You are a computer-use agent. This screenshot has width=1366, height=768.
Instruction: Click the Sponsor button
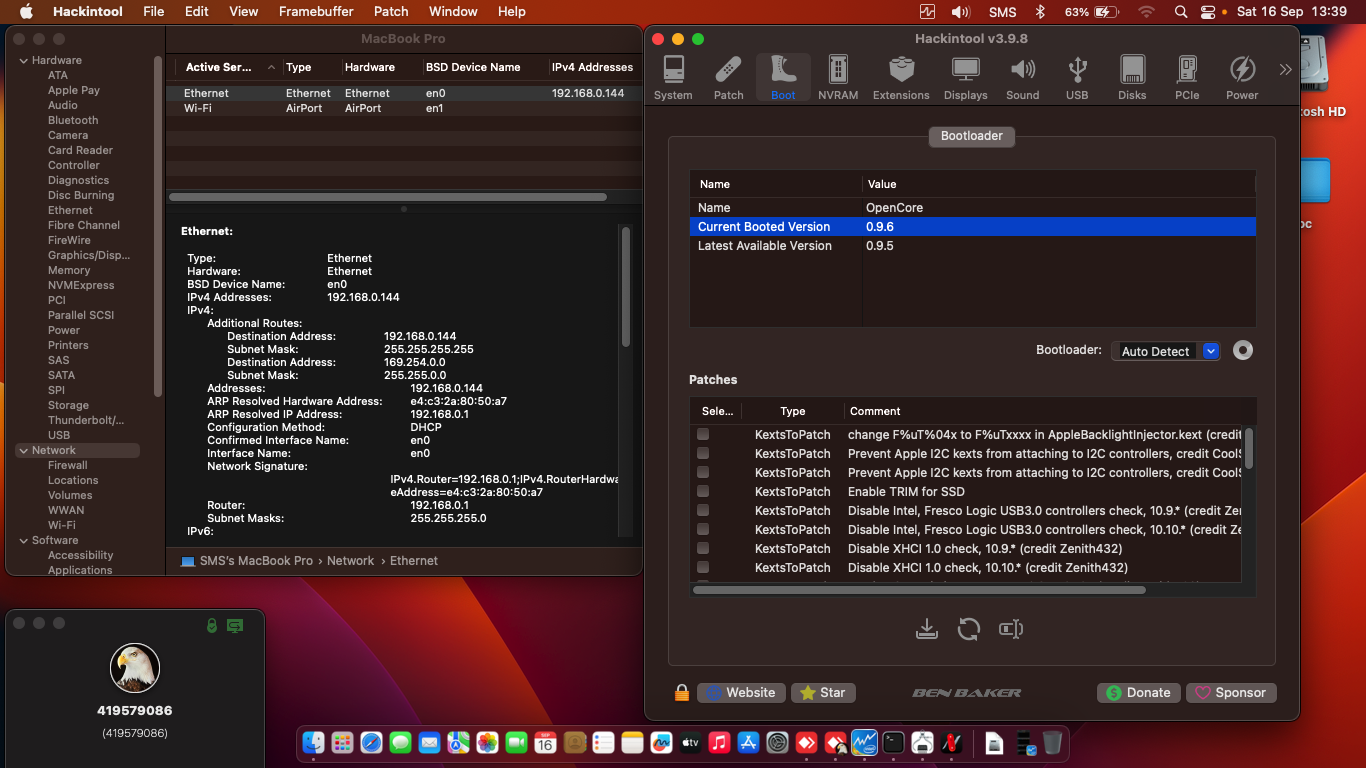[1231, 692]
